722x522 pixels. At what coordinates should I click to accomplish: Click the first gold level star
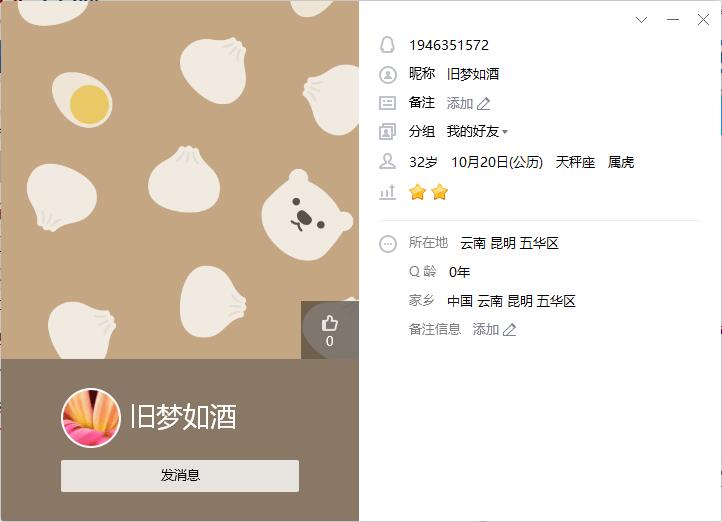417,192
